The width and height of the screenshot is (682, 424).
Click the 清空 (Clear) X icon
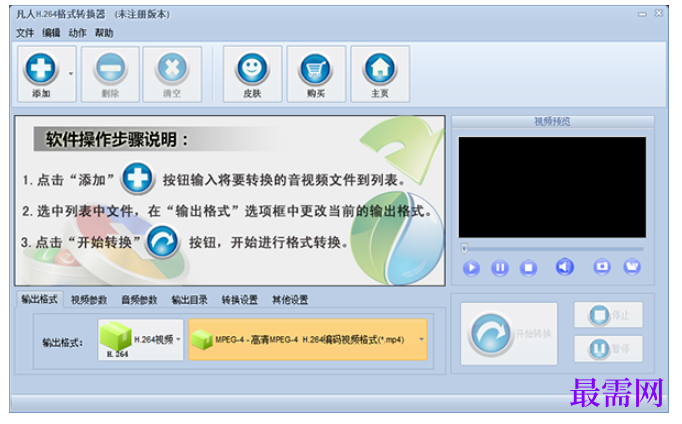(x=172, y=69)
